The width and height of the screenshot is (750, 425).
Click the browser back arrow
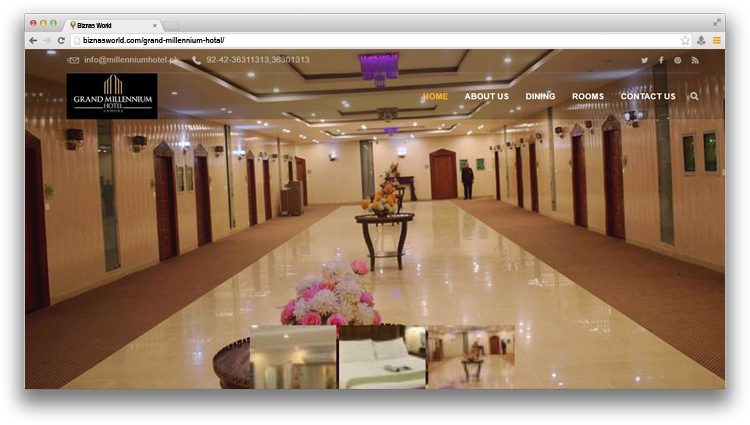(33, 40)
